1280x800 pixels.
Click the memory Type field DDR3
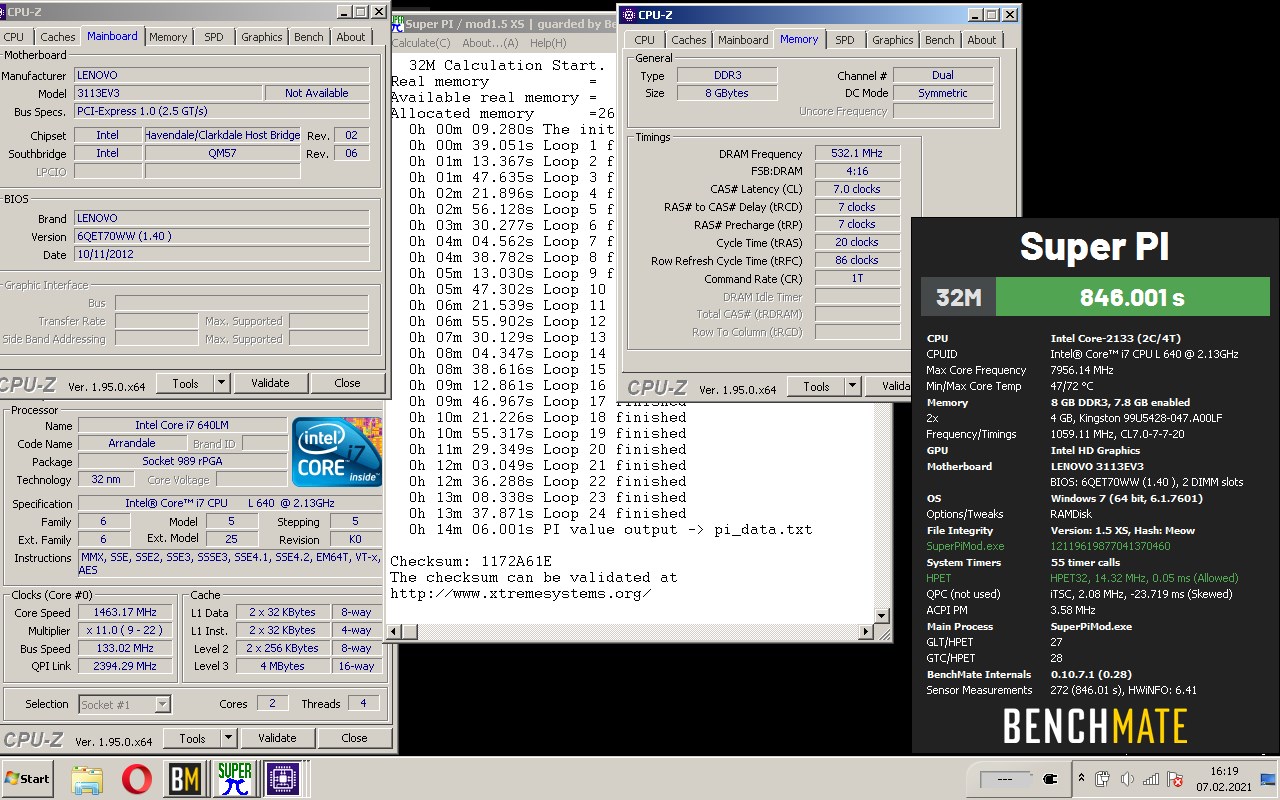coord(726,75)
